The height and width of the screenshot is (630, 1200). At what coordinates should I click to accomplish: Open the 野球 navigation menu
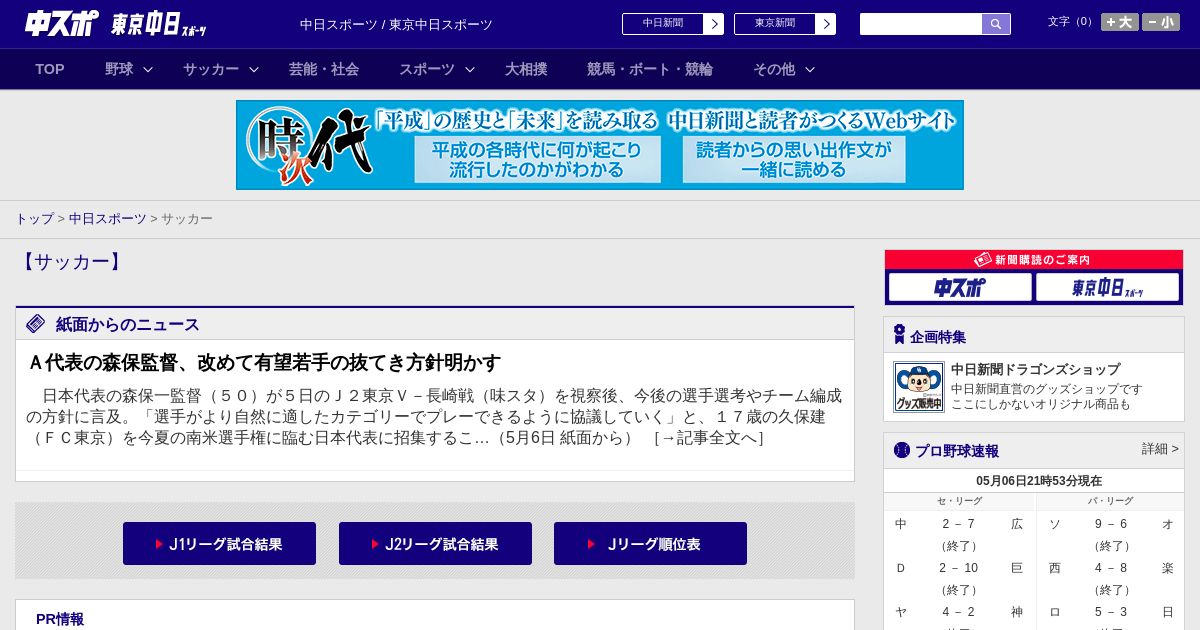119,69
